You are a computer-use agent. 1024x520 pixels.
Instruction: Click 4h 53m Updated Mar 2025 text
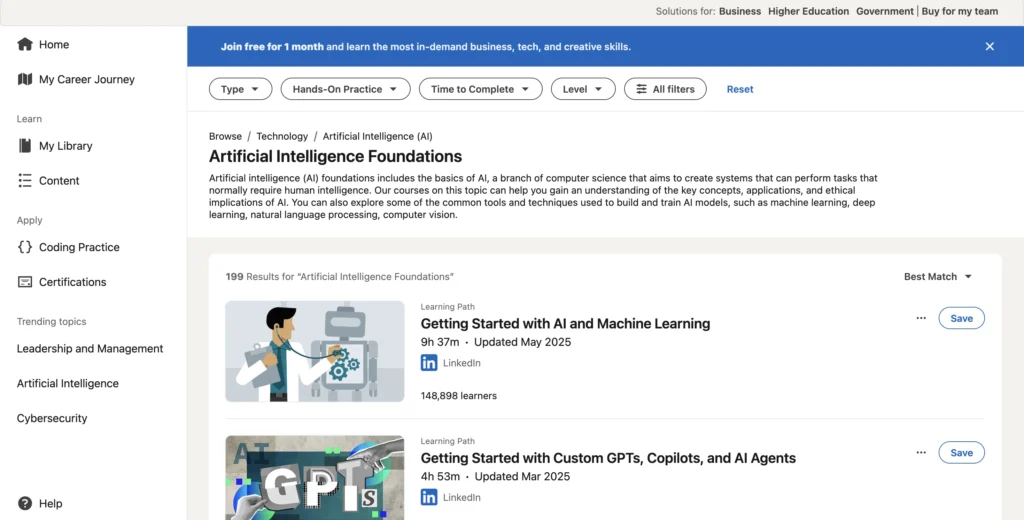pos(495,476)
